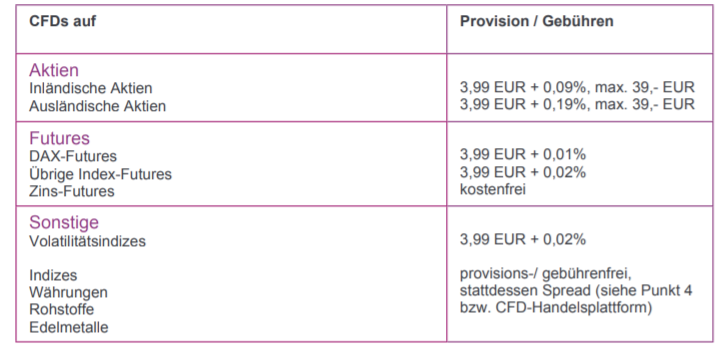Viewport: 719px width, 360px height.
Task: Click the 'Edelmetalle' row label
Action: click(x=69, y=327)
